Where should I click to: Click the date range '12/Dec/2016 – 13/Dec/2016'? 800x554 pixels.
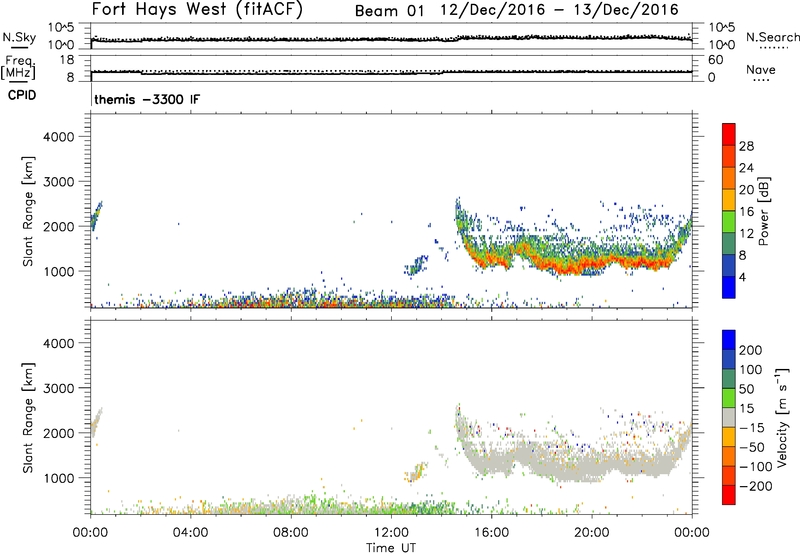click(559, 10)
